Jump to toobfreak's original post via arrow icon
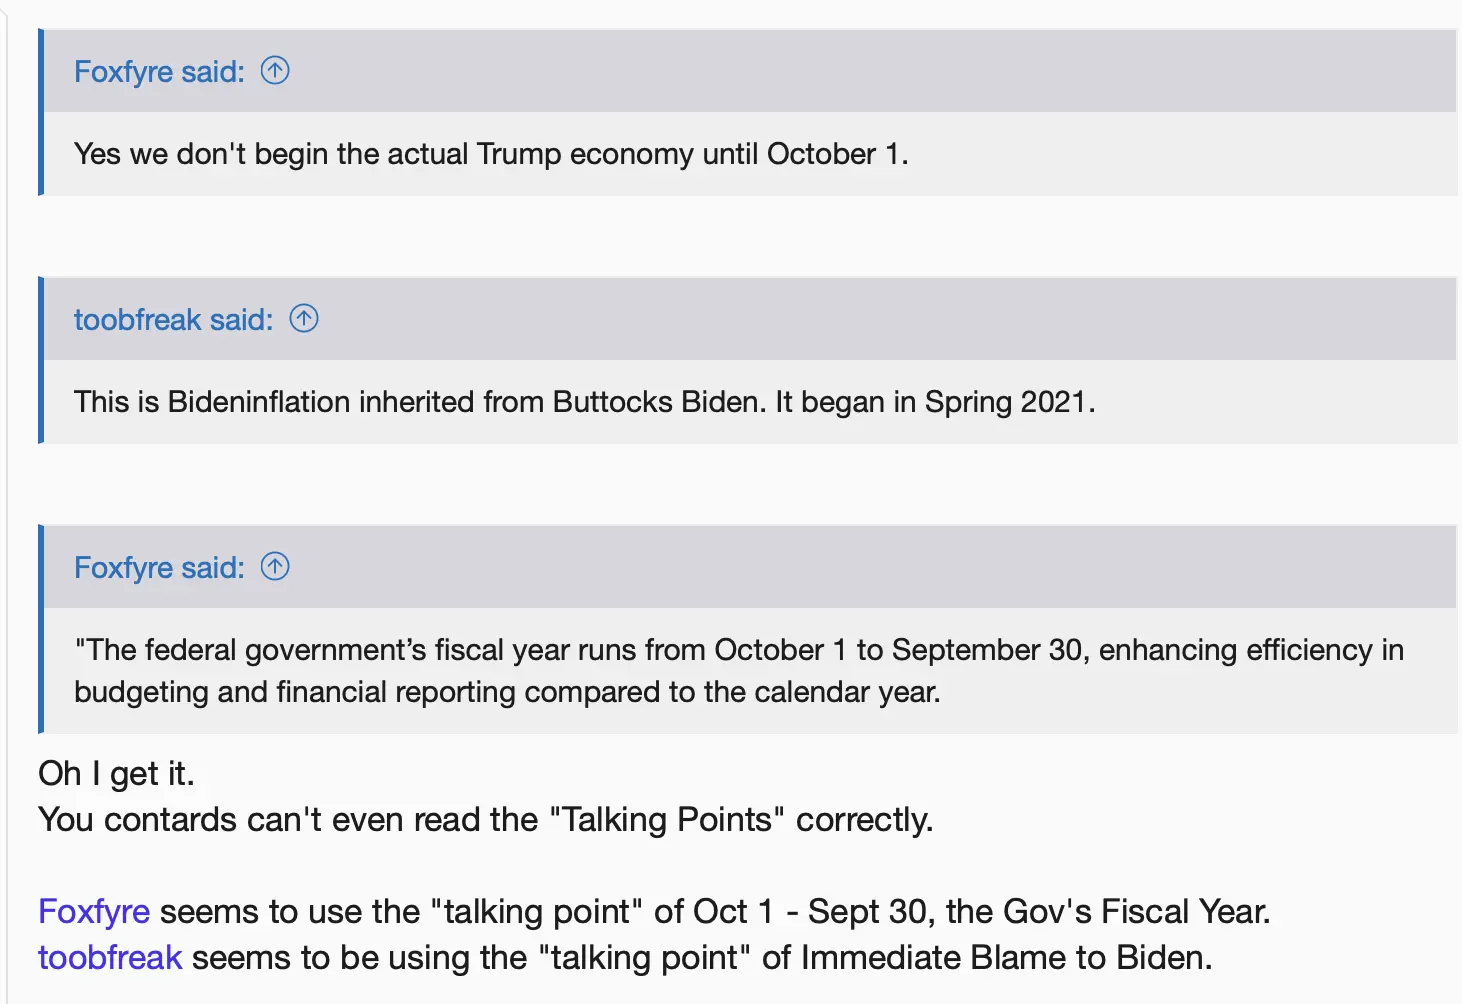This screenshot has width=1462, height=1004. pyautogui.click(x=304, y=319)
